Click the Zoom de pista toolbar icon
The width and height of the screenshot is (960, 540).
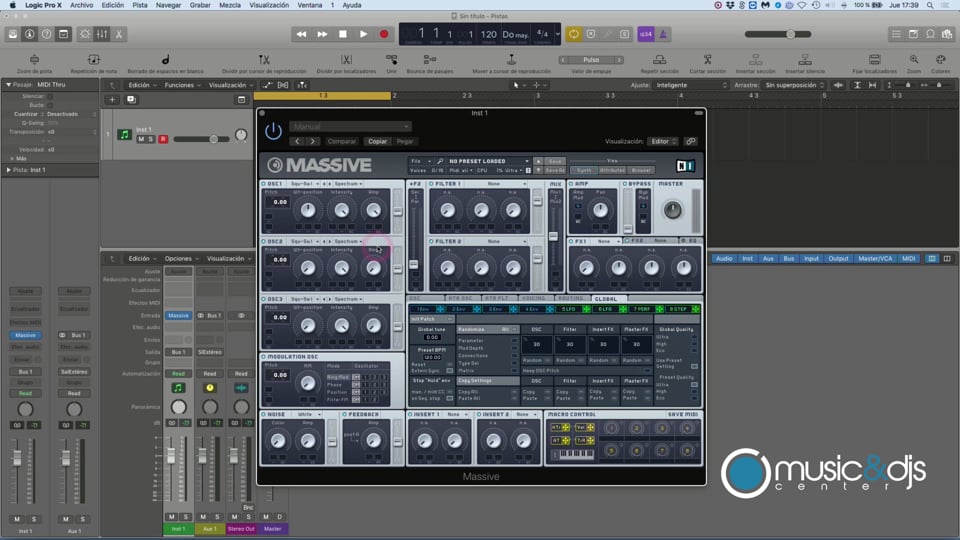pos(34,59)
